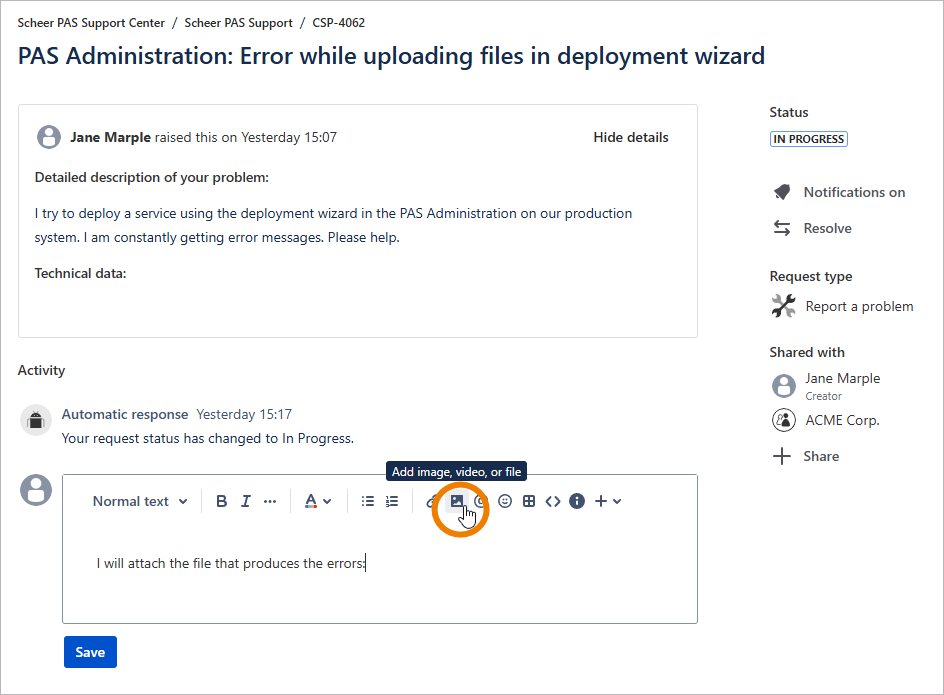Click the Report a problem wrench icon

(x=783, y=306)
